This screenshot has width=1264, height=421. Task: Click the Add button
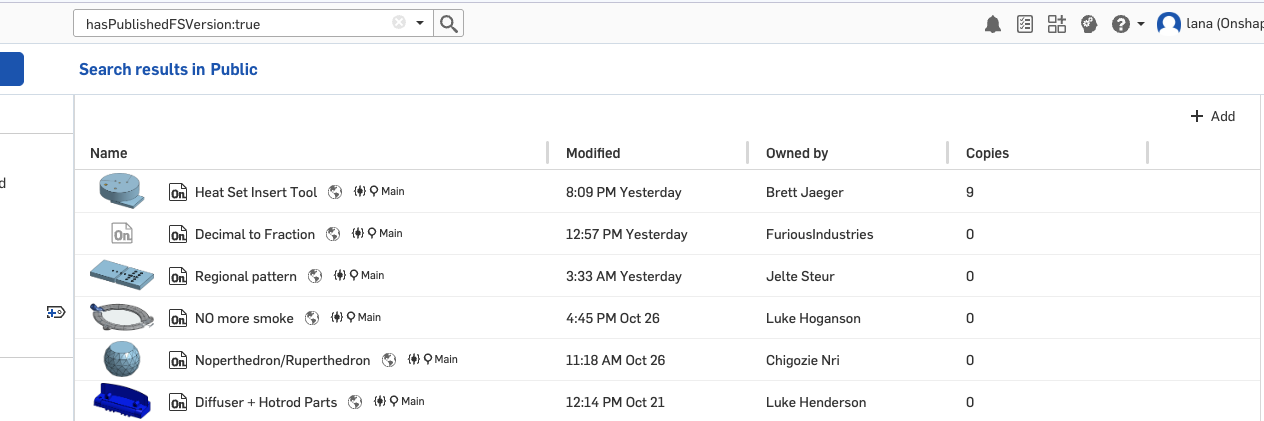(1213, 116)
